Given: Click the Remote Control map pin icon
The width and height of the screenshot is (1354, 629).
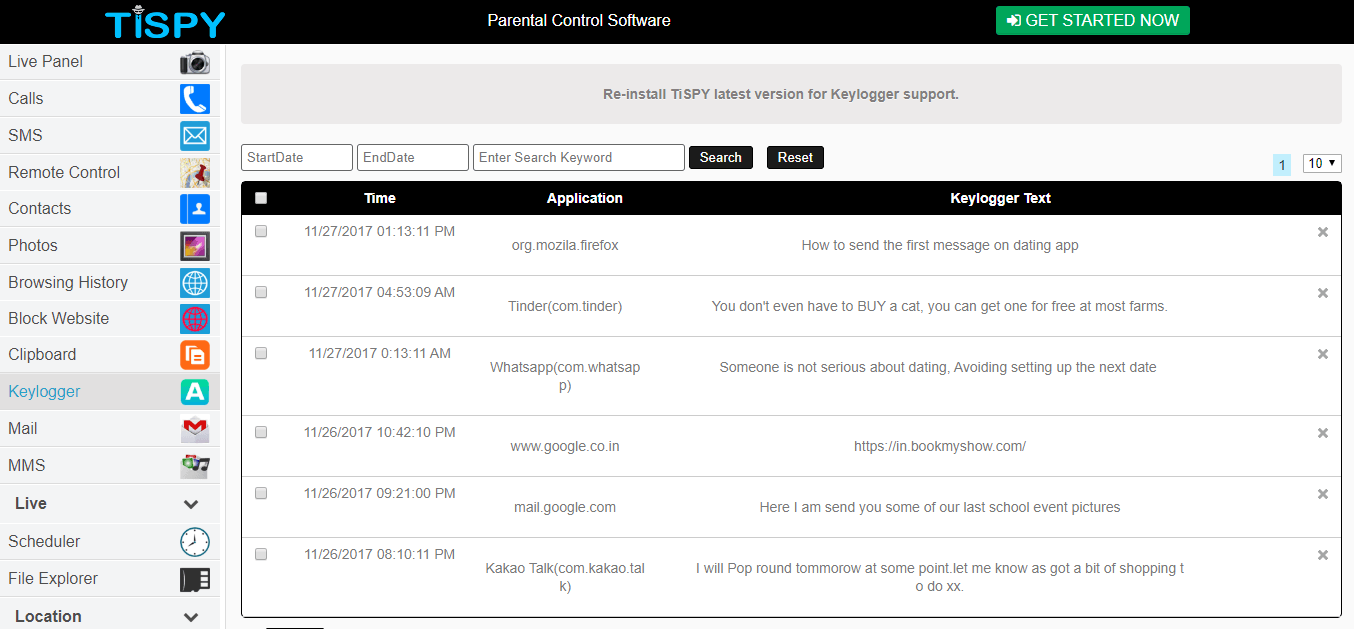Looking at the screenshot, I should [x=195, y=173].
